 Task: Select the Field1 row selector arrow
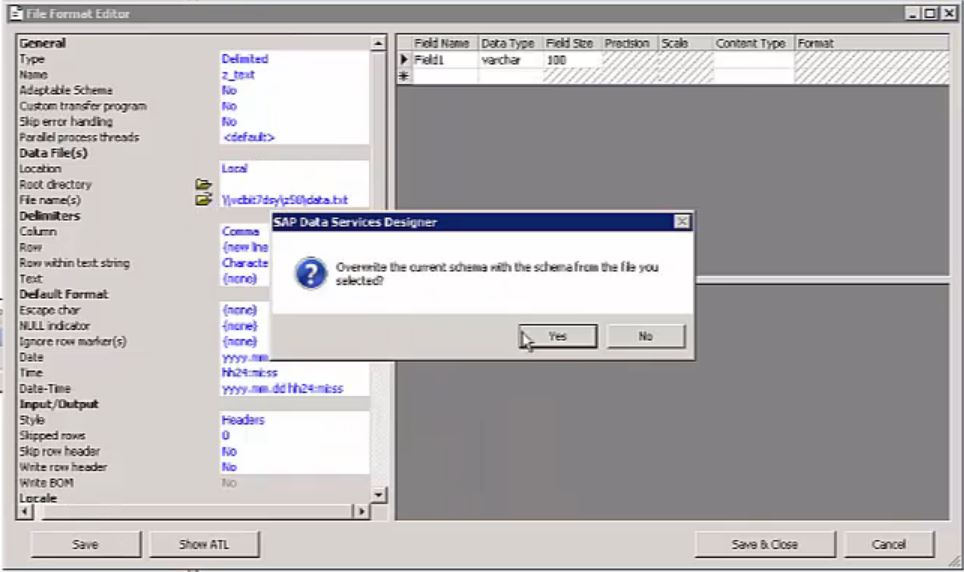[x=404, y=60]
